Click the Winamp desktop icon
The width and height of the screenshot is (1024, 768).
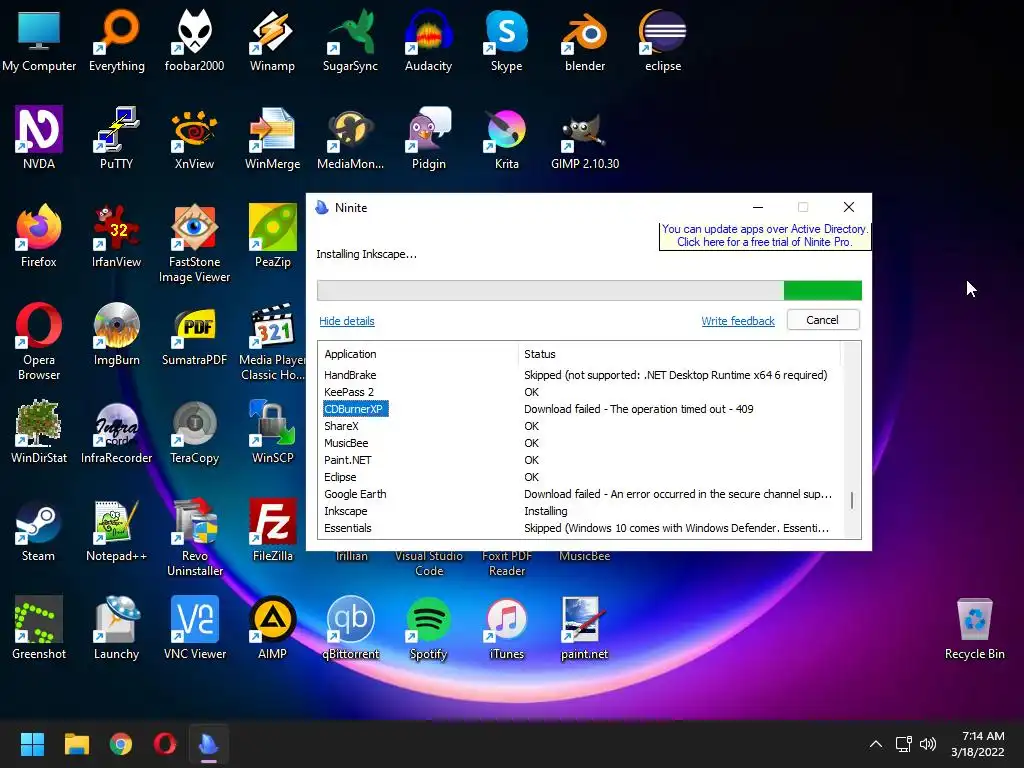coord(272,40)
